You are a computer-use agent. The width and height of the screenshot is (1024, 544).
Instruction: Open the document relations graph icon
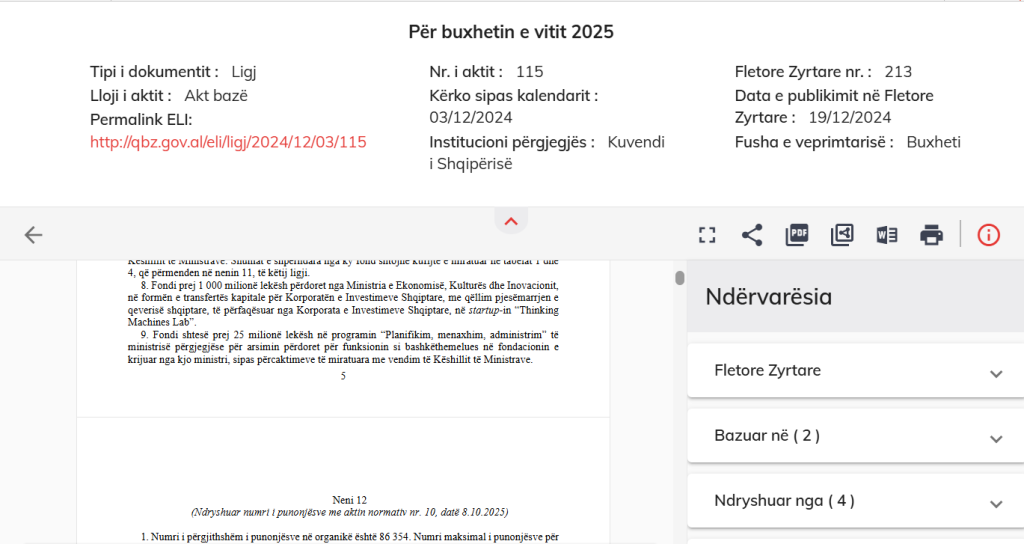842,235
